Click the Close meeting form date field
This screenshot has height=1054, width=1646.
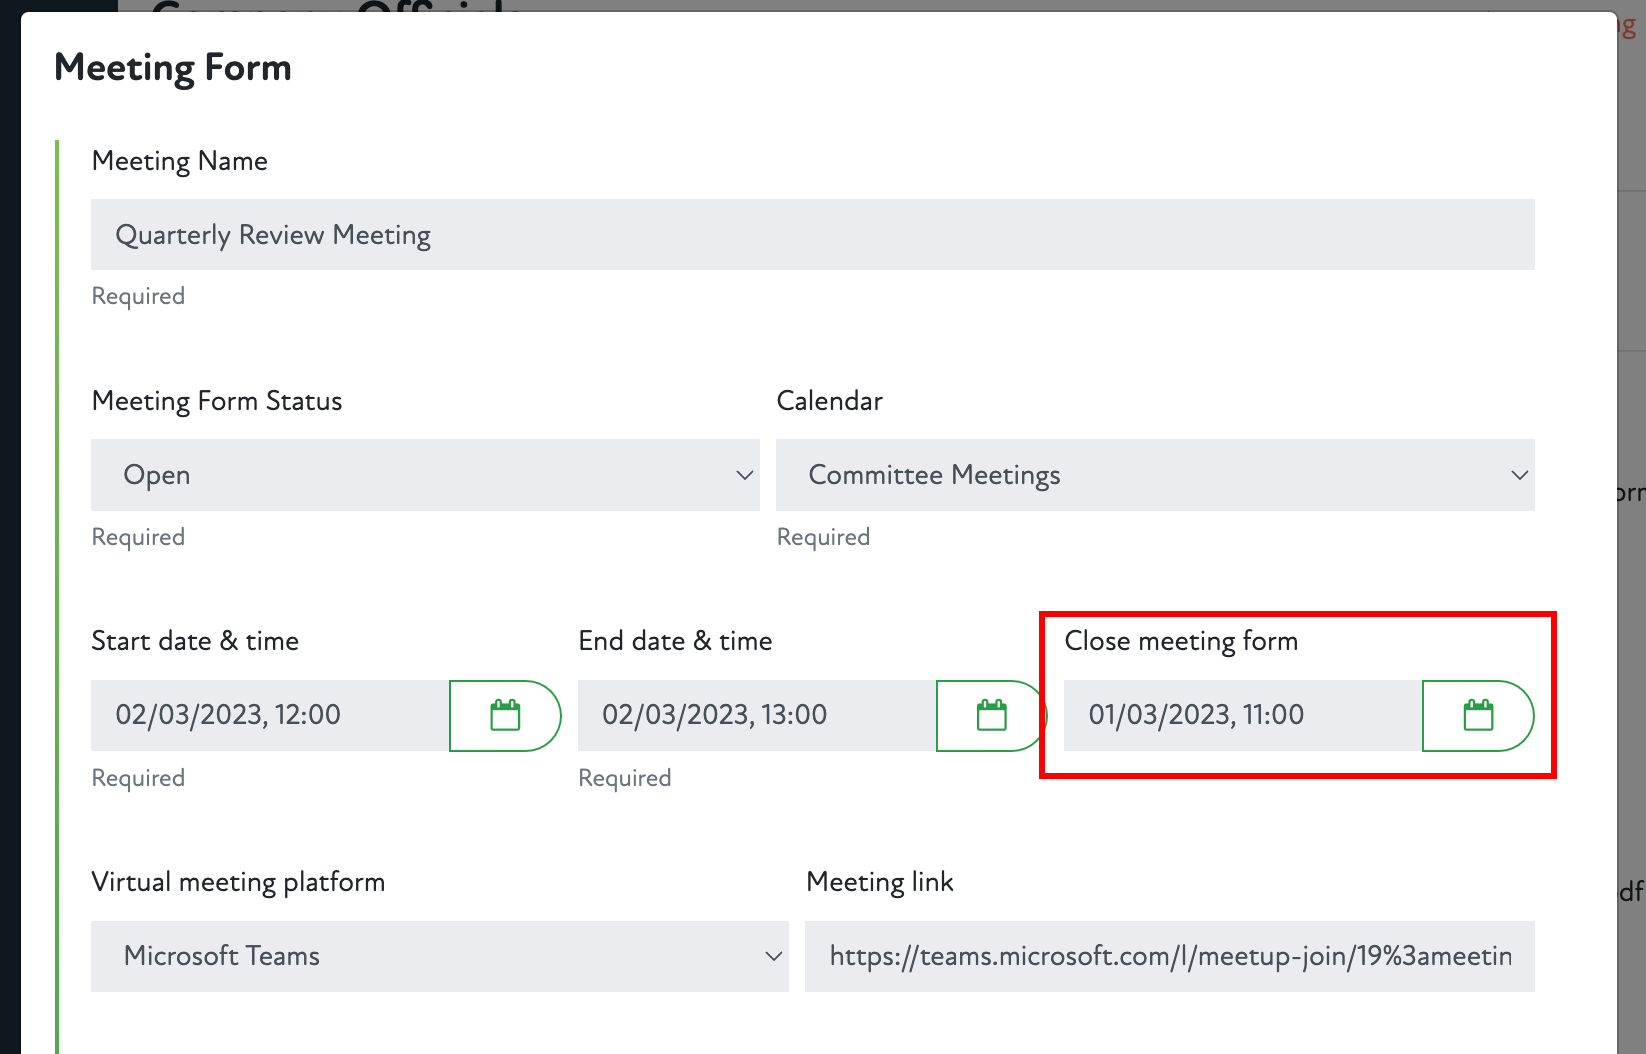click(x=1242, y=715)
